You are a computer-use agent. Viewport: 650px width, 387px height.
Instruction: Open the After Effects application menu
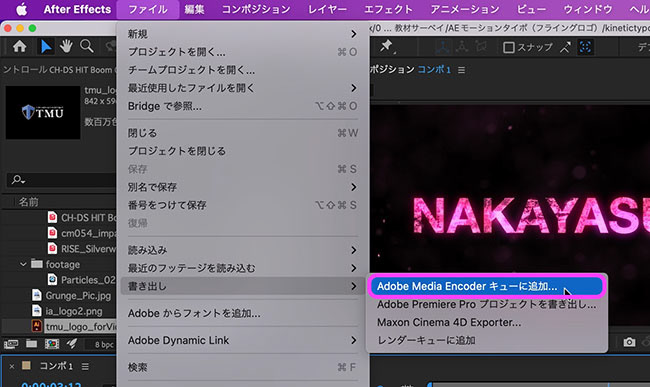(x=77, y=9)
